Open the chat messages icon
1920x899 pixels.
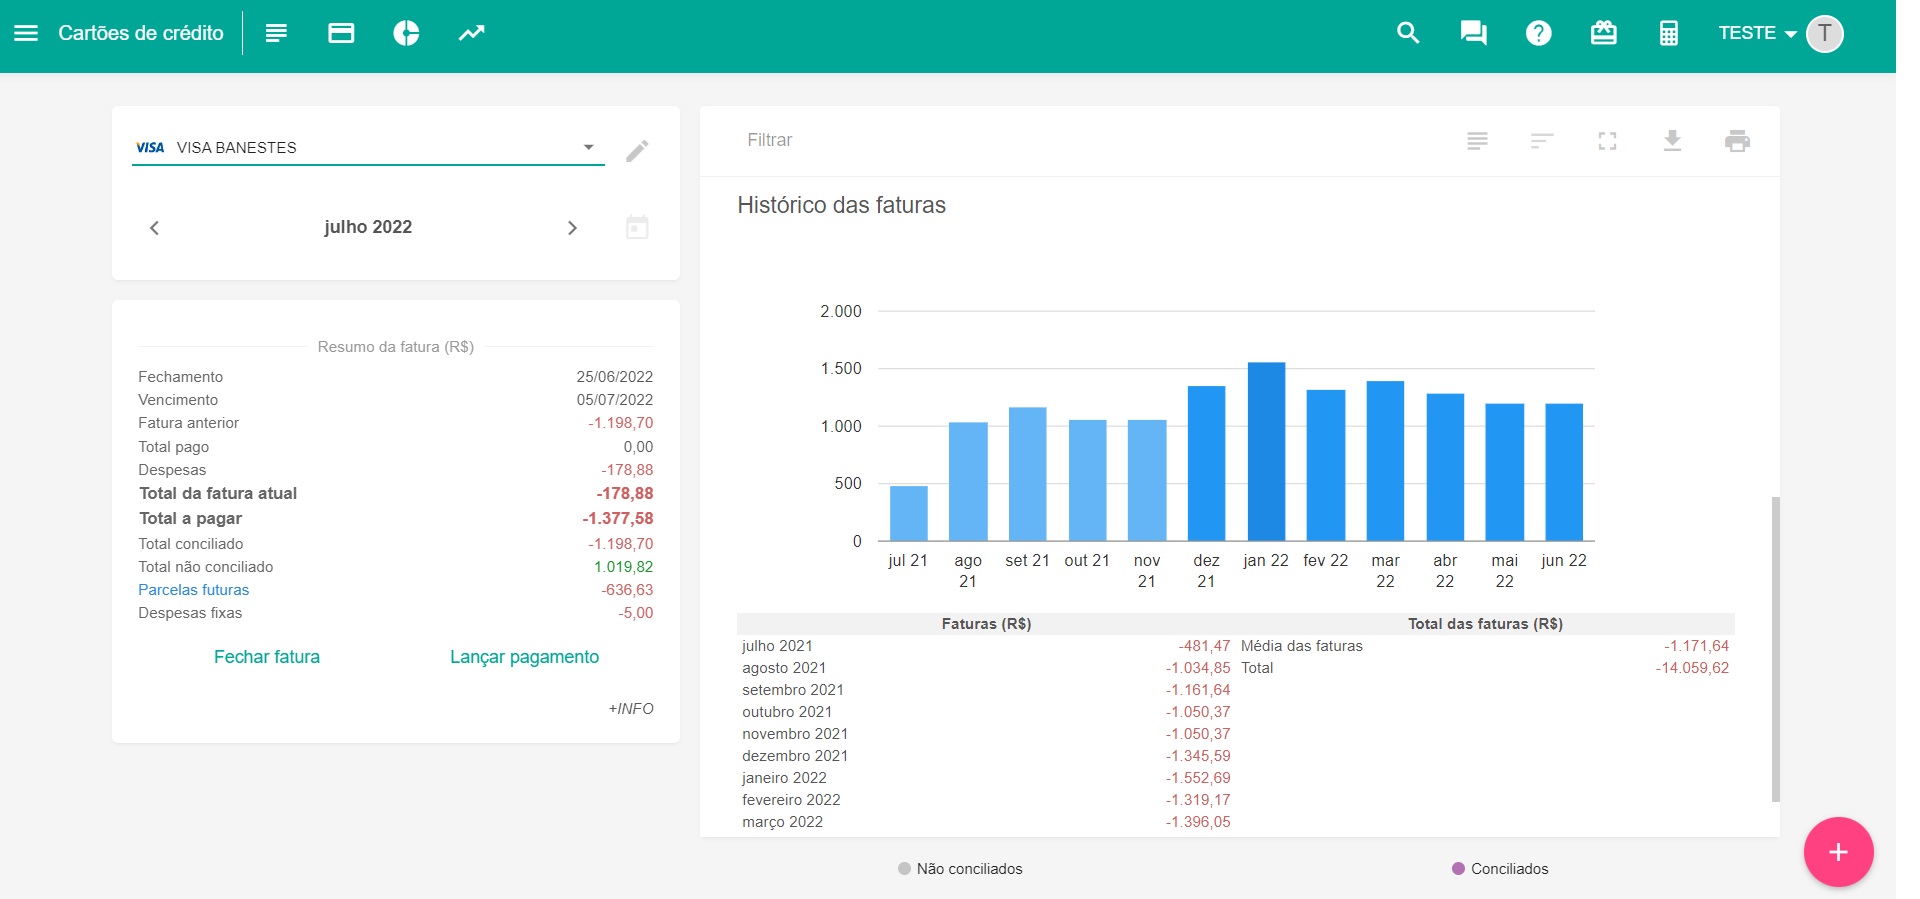1473,33
